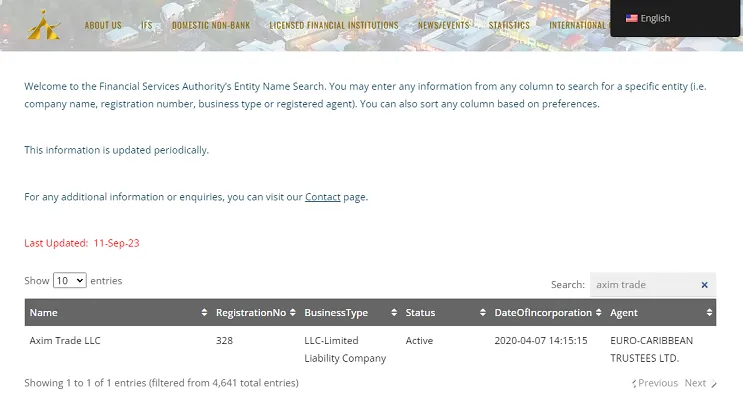Click the BusinessType header text
This screenshot has width=743, height=415.
[x=336, y=313]
